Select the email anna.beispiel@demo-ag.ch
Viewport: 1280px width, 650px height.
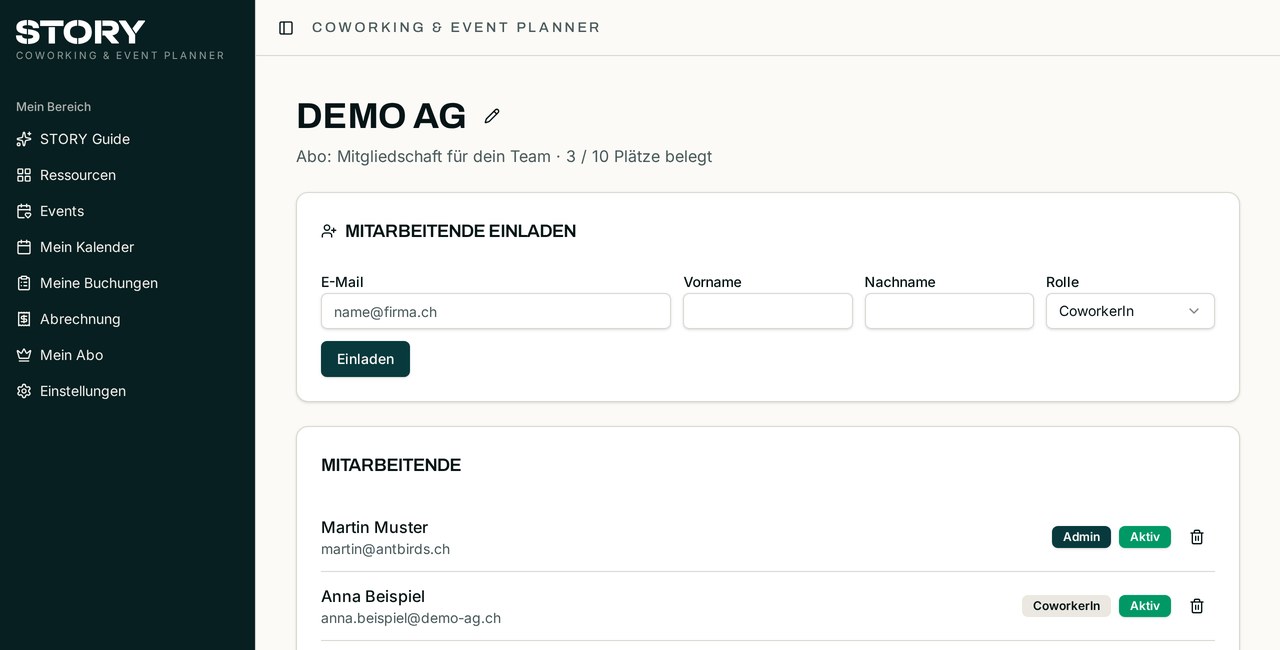(x=411, y=618)
